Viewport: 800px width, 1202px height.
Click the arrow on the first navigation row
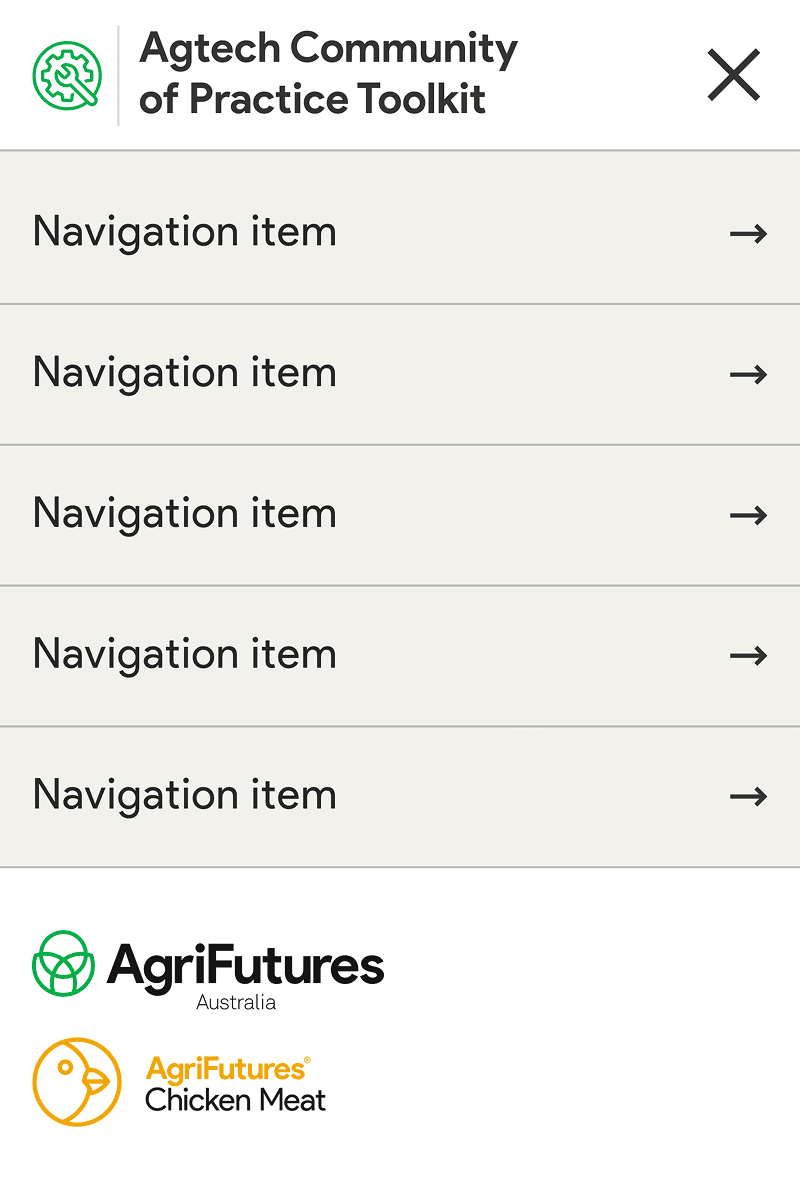coord(748,234)
